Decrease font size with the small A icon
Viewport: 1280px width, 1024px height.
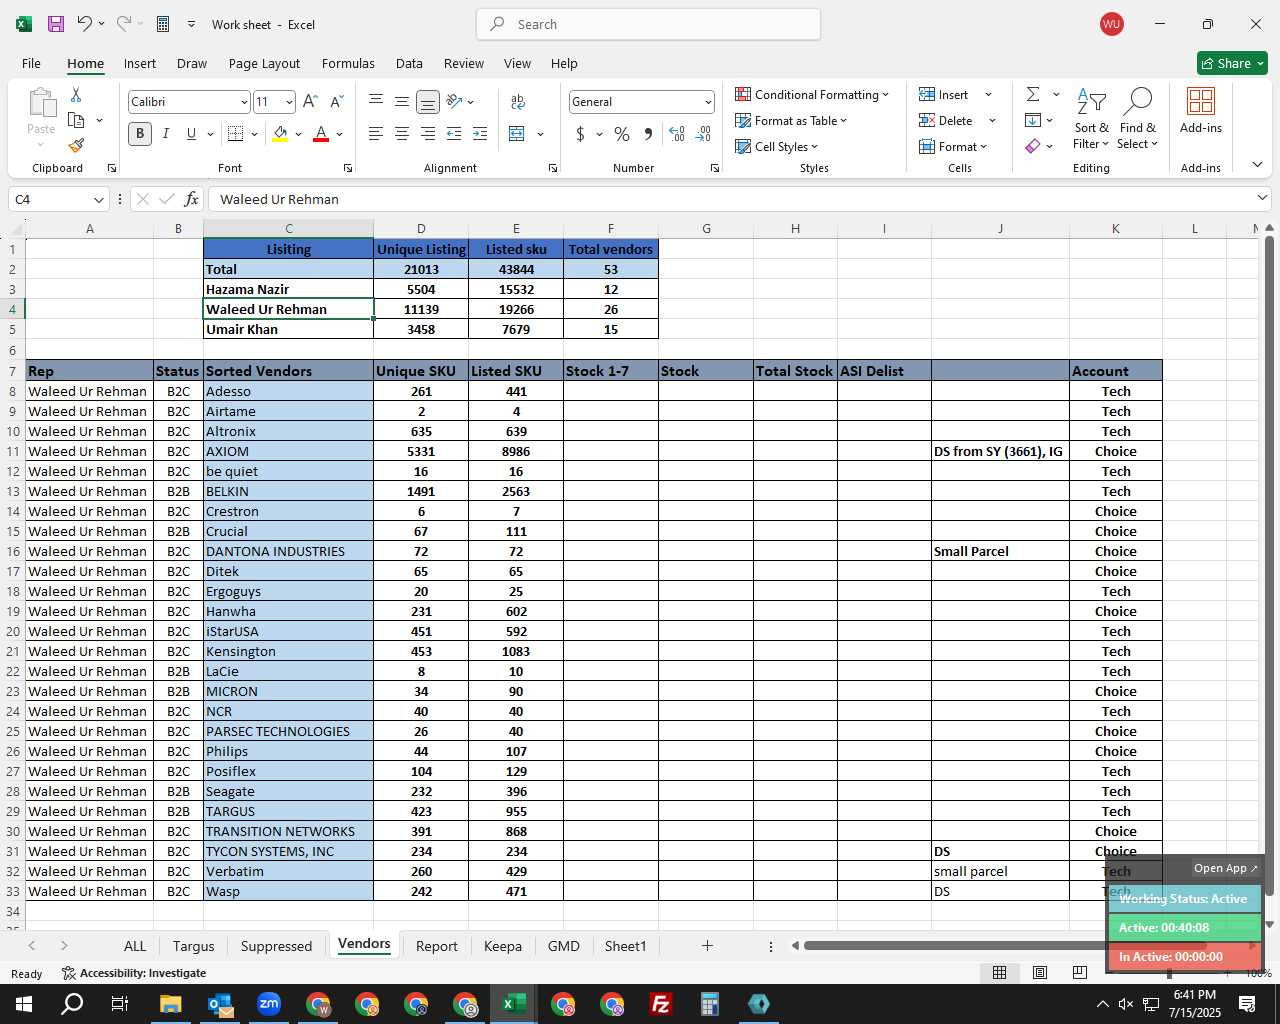pos(336,102)
